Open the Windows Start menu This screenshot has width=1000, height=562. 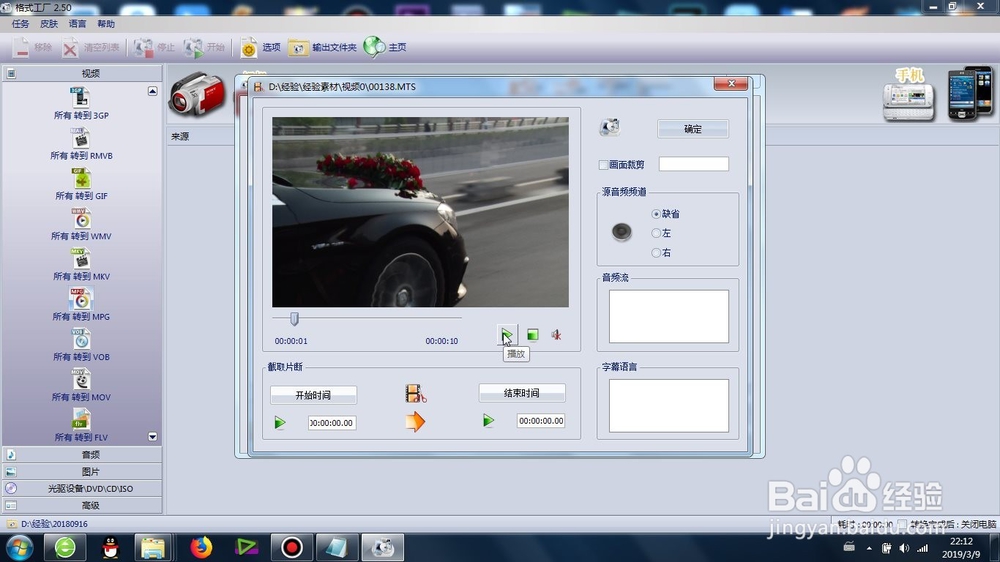click(x=20, y=547)
